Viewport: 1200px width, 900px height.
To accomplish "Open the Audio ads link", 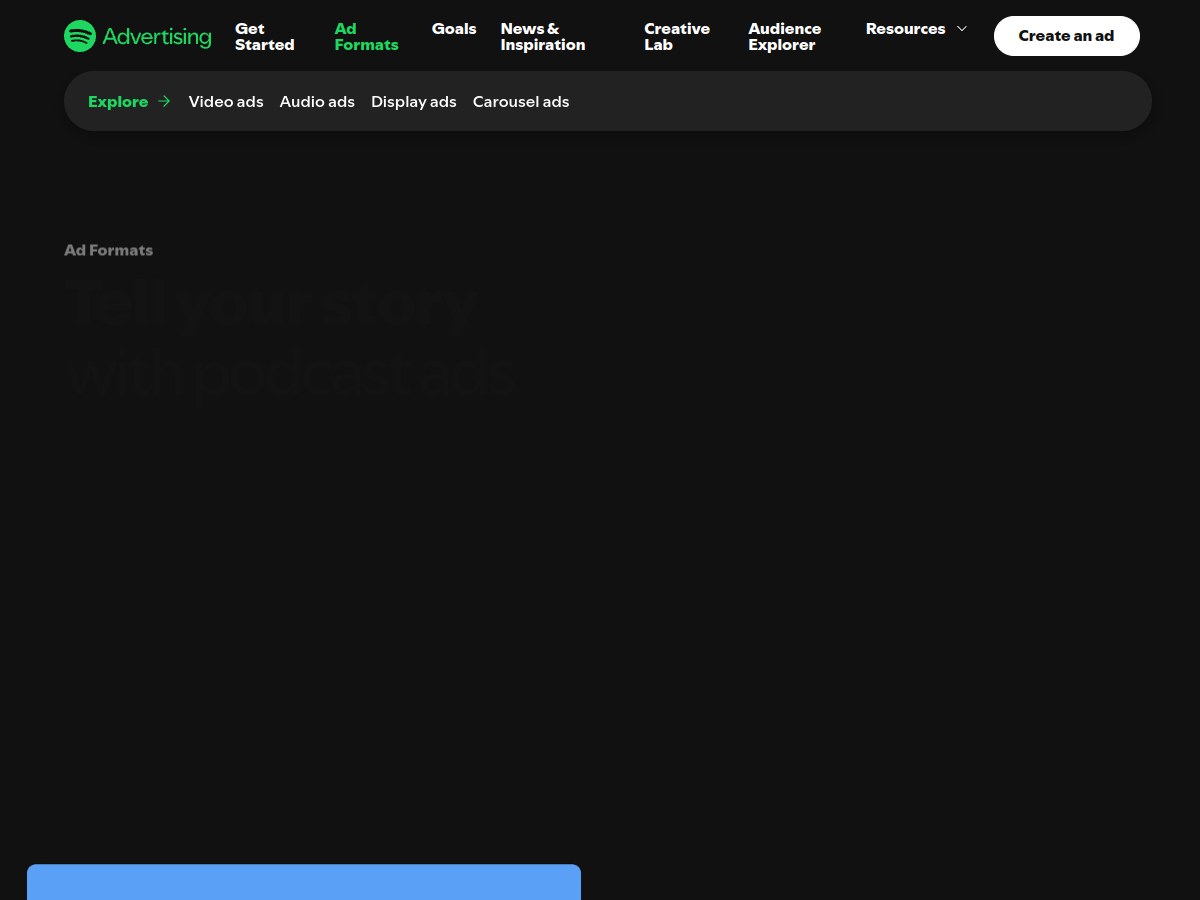I will tap(317, 101).
